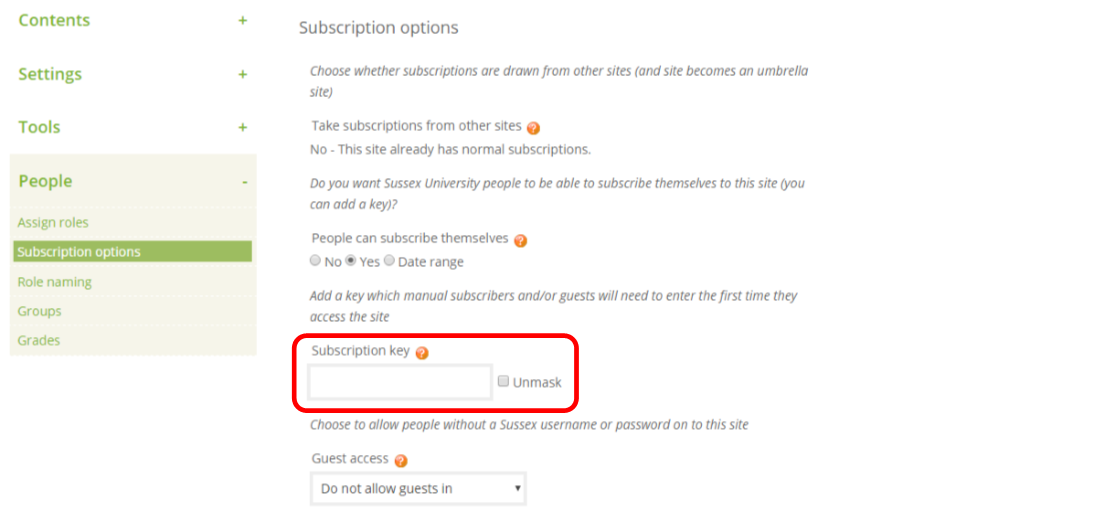
Task: Choose the Date range radio option
Action: click(389, 261)
